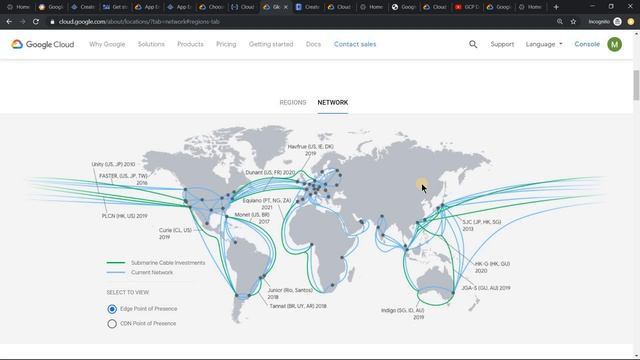
Task: Expand the Language dropdown
Action: [544, 44]
